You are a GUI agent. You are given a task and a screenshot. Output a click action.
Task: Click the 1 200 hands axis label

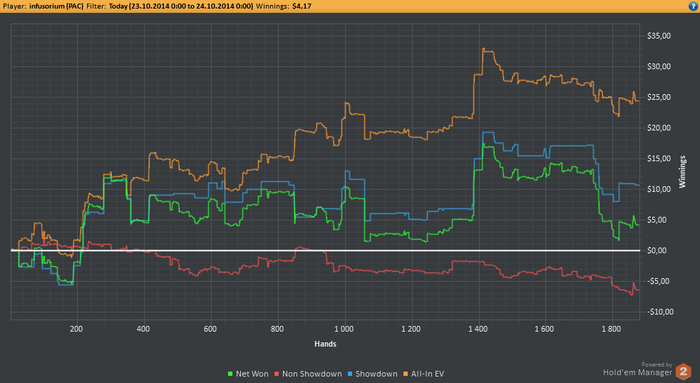[411, 329]
